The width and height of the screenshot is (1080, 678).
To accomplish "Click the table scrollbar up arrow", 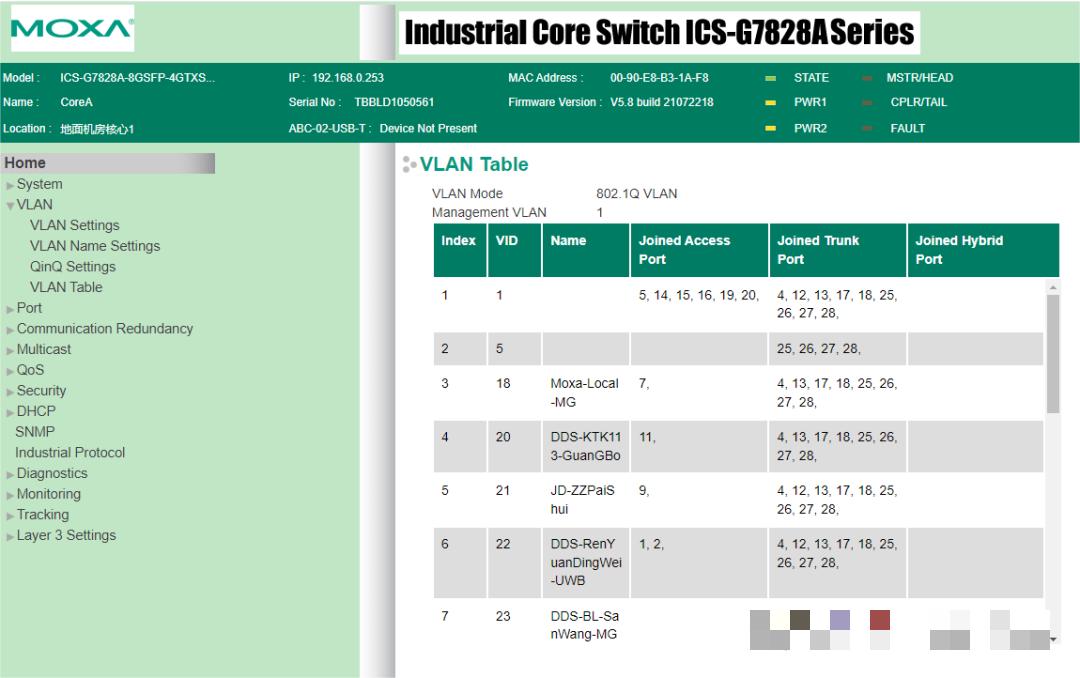I will click(x=1052, y=287).
